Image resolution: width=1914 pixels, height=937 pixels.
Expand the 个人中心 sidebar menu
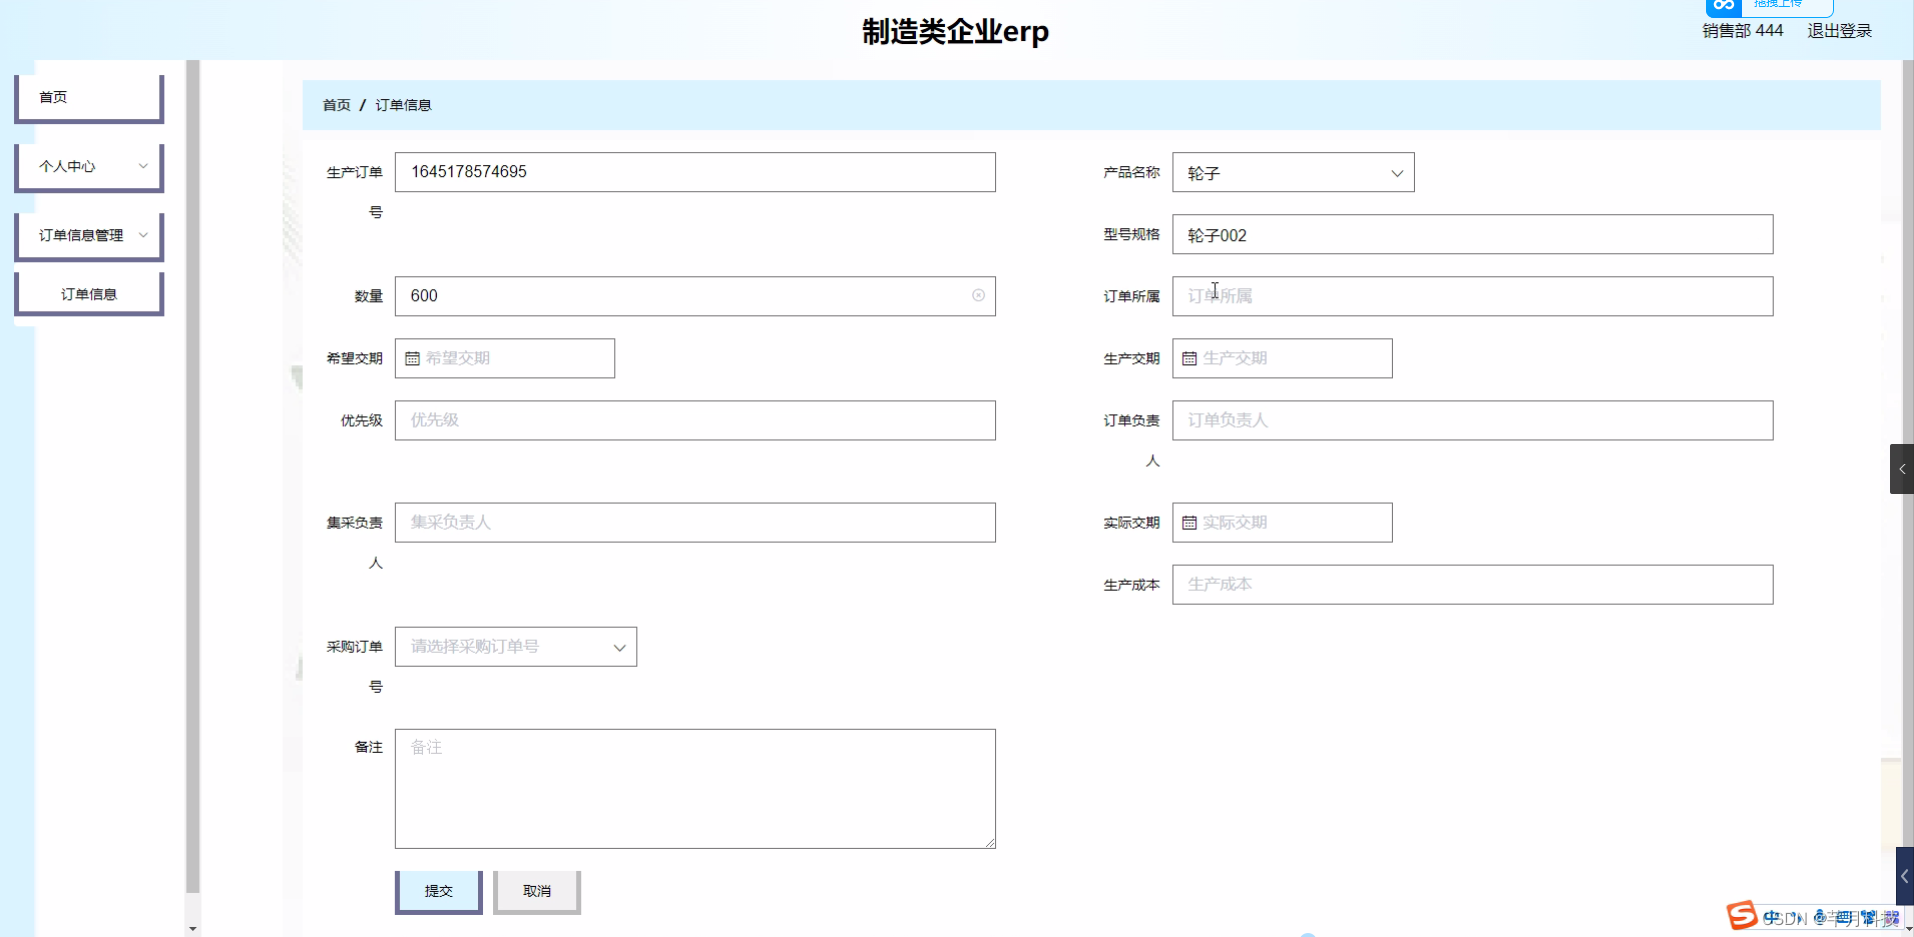click(88, 166)
